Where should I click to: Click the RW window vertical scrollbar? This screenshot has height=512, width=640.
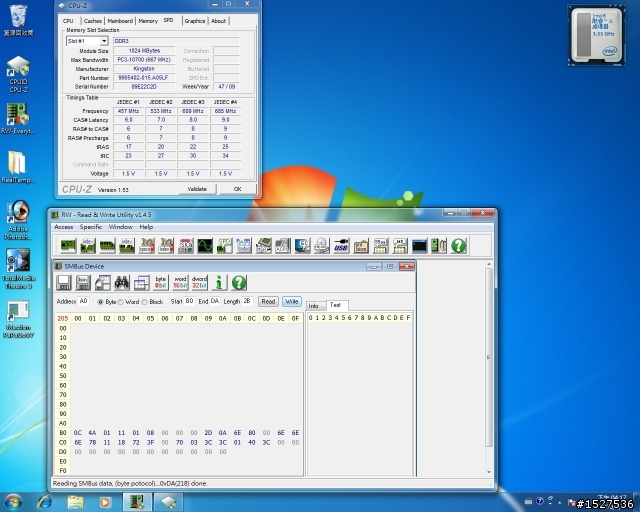tap(489, 357)
